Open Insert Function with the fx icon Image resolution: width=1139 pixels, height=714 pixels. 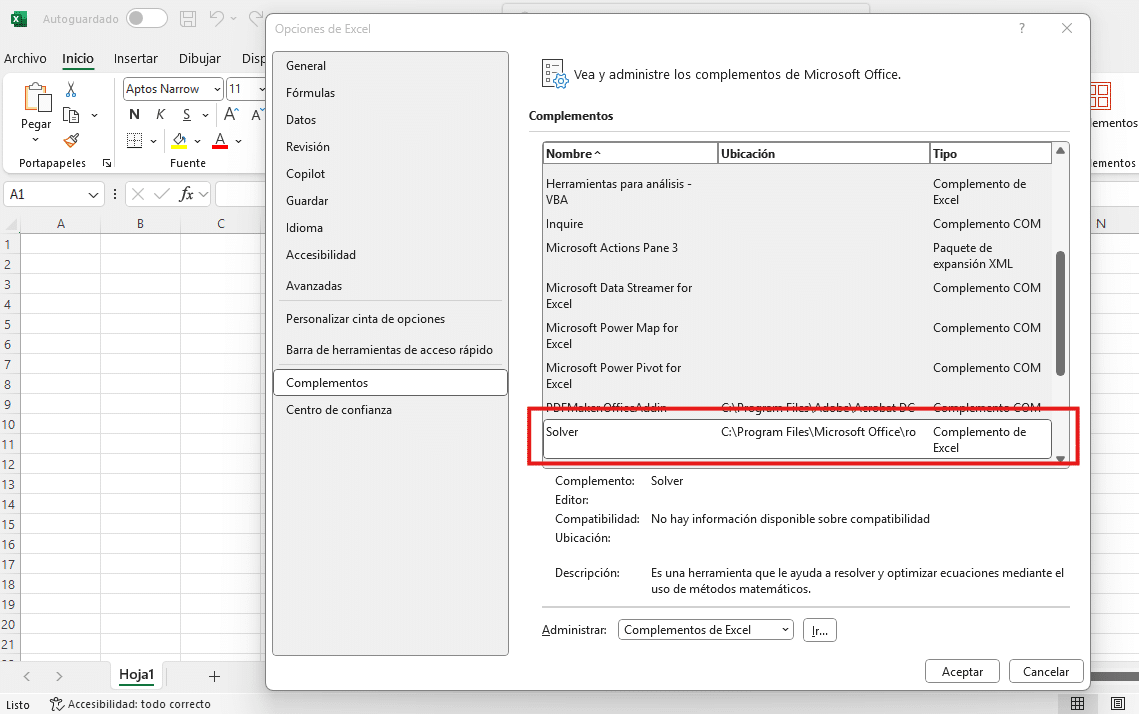pos(187,194)
